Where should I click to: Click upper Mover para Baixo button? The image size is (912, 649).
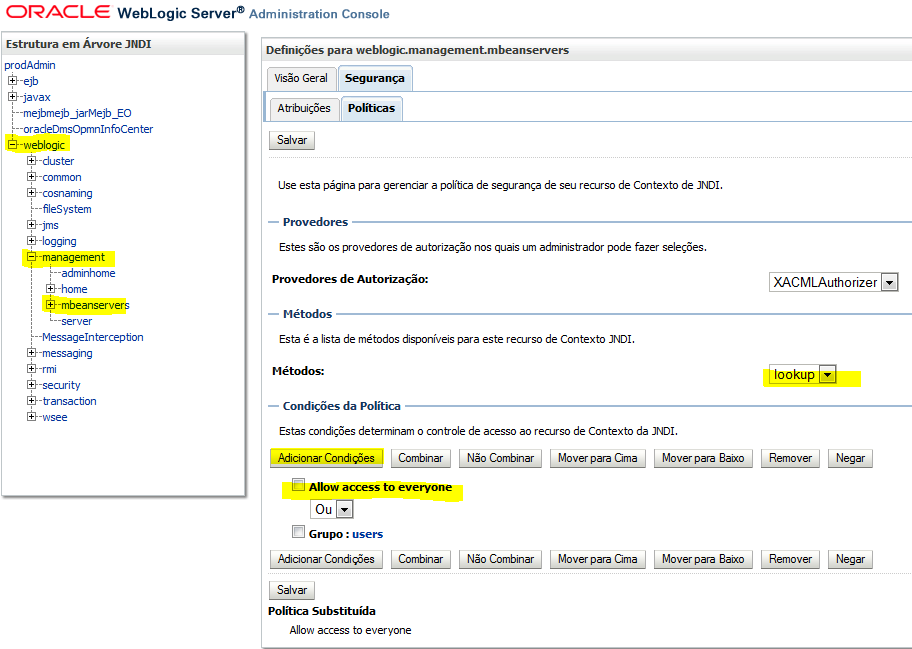pos(703,458)
